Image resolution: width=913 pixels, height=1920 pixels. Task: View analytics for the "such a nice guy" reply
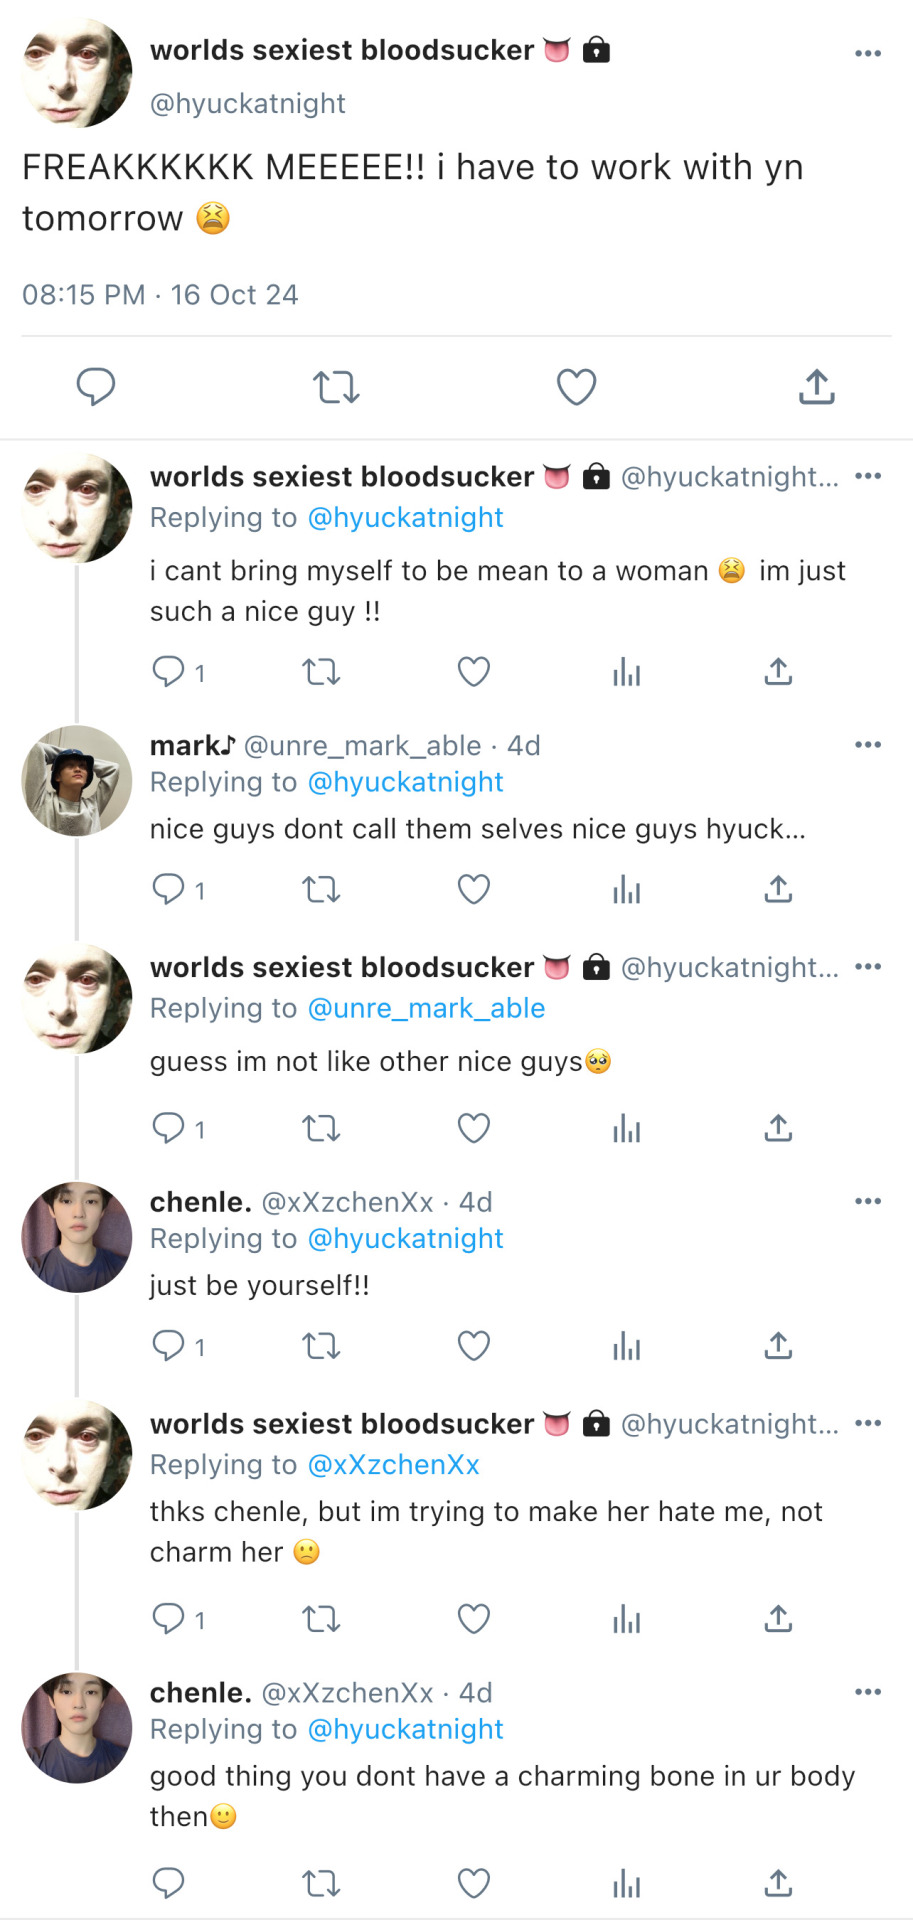(x=626, y=672)
